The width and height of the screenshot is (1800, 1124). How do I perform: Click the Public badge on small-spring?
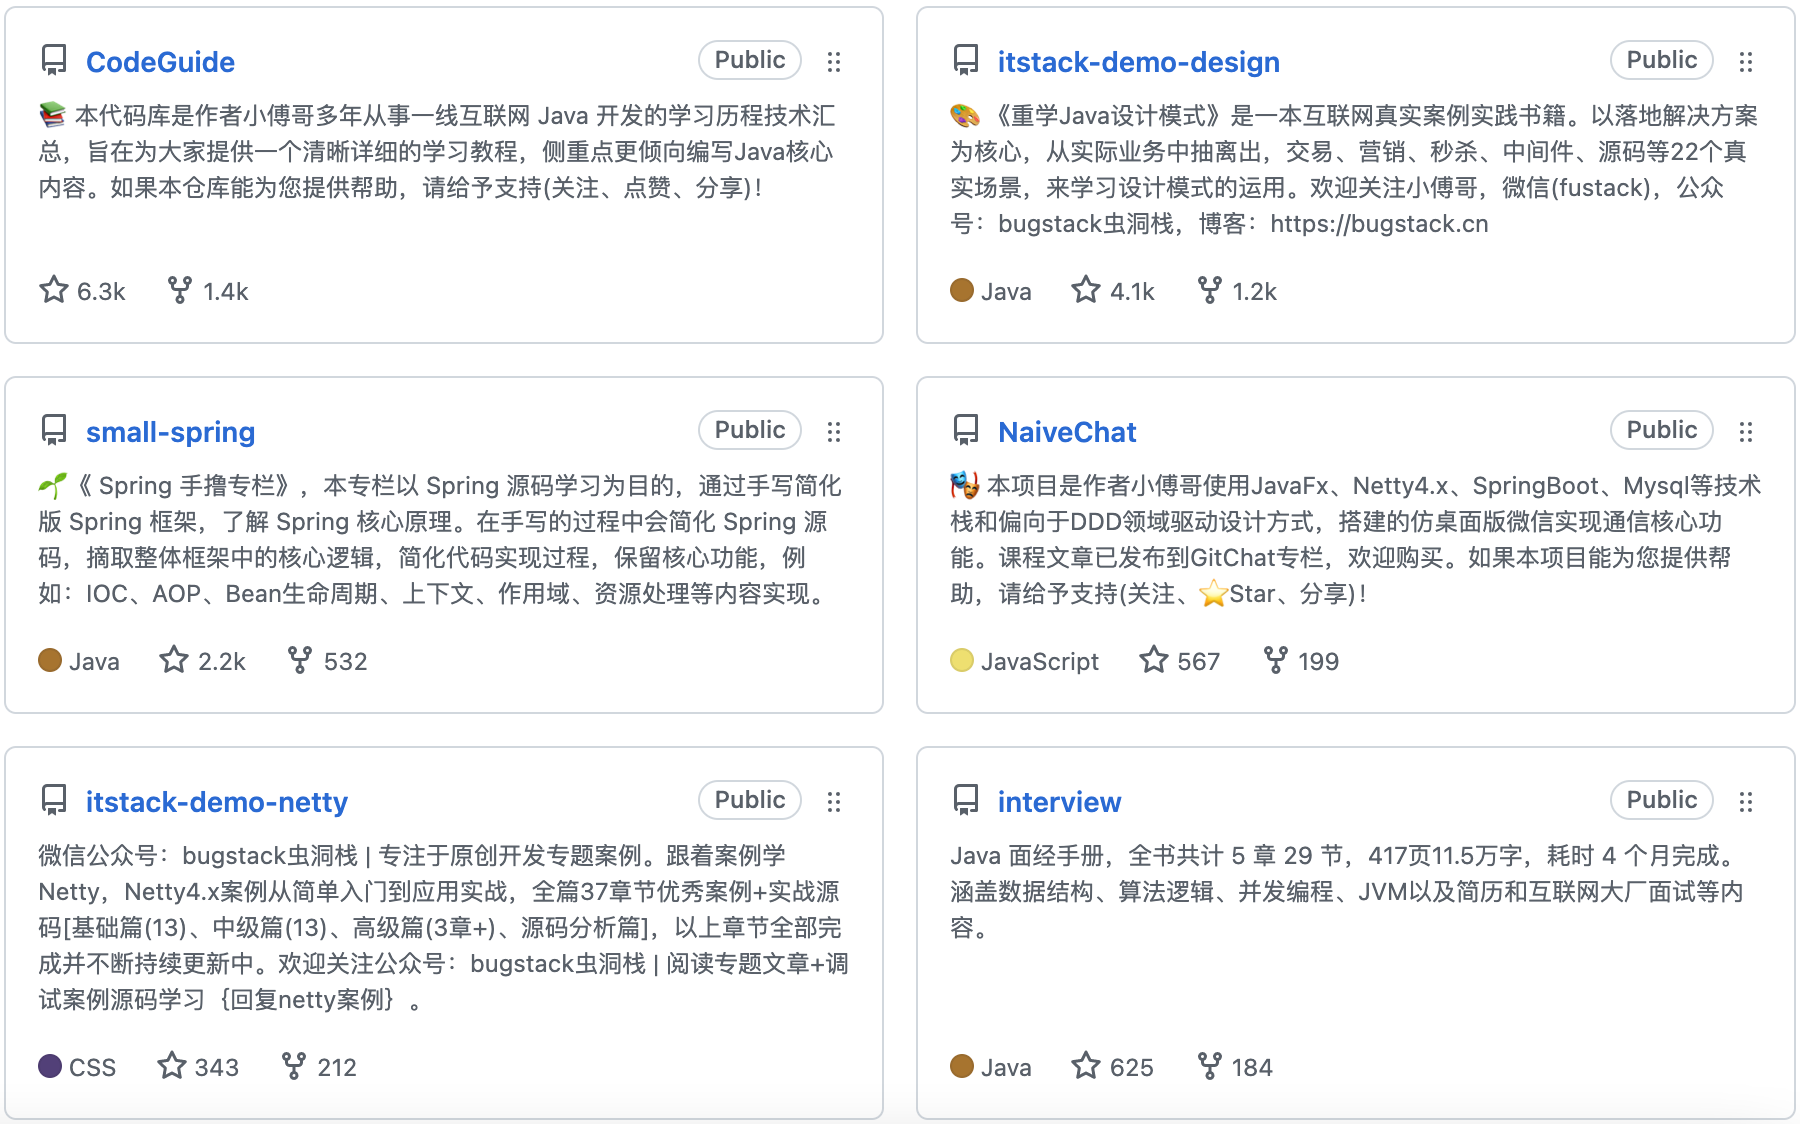749,430
